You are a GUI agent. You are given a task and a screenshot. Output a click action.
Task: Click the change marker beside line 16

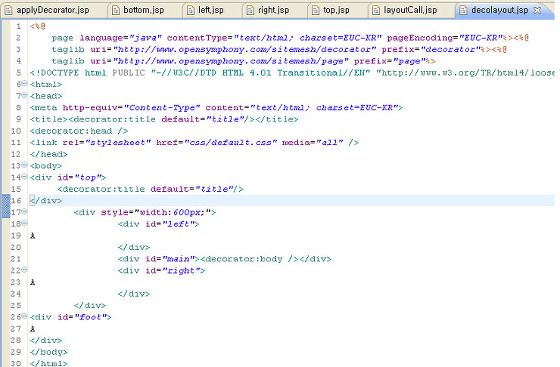pyautogui.click(x=6, y=206)
